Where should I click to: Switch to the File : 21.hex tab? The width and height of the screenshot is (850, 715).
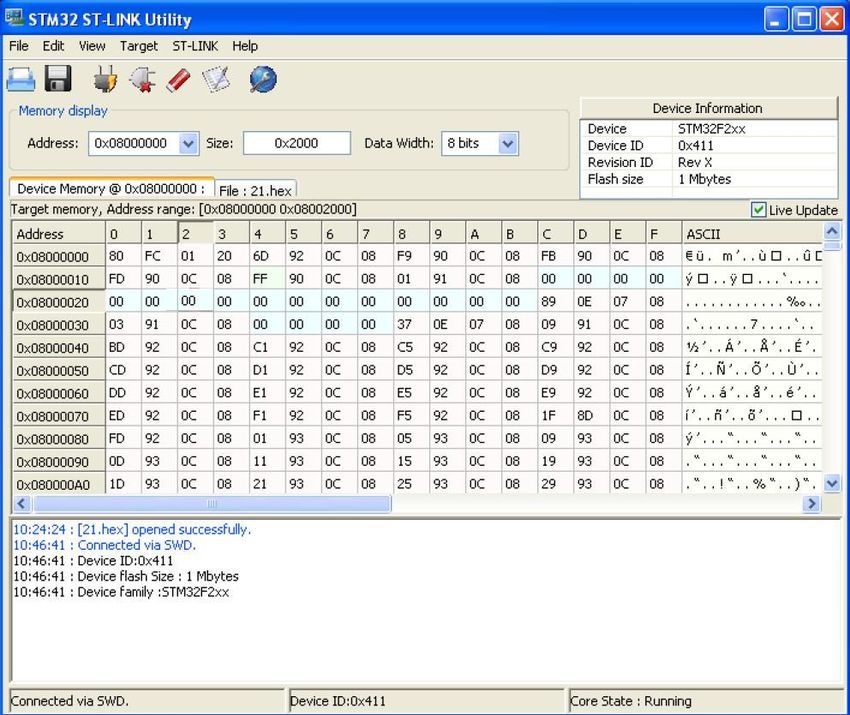coord(256,190)
